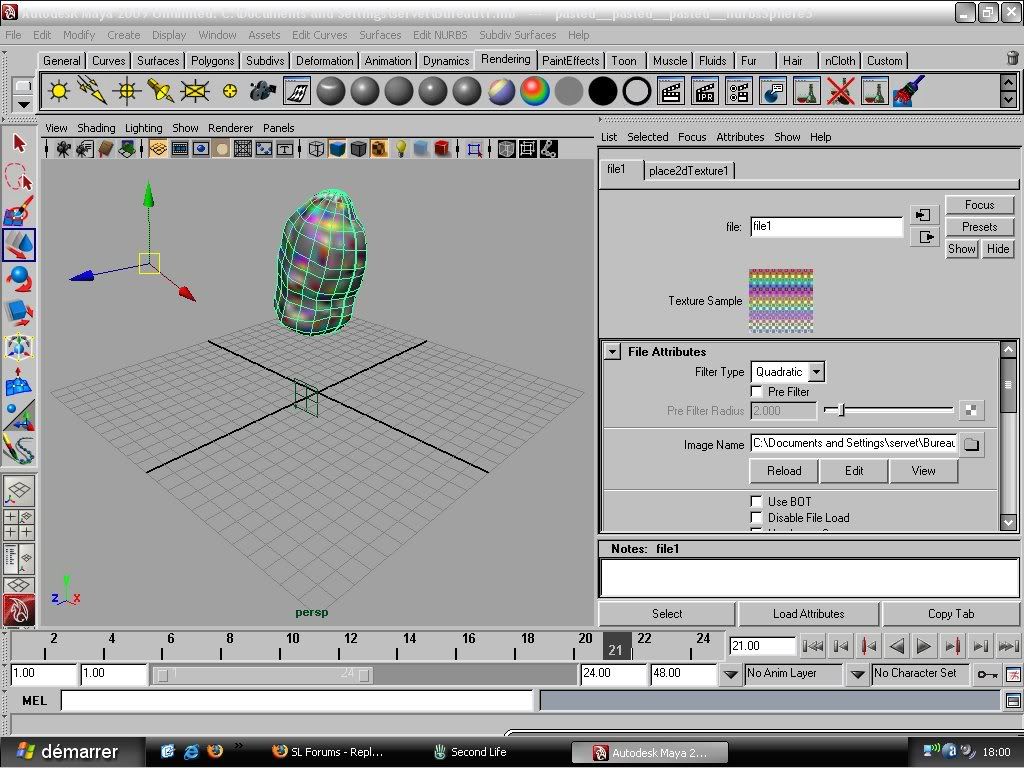Activate the Paint Selection tool
Screen dimensions: 1024x768
tap(19, 212)
